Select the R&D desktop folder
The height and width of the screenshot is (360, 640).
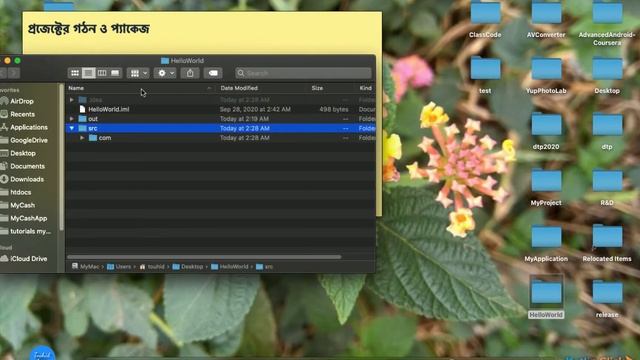[607, 187]
